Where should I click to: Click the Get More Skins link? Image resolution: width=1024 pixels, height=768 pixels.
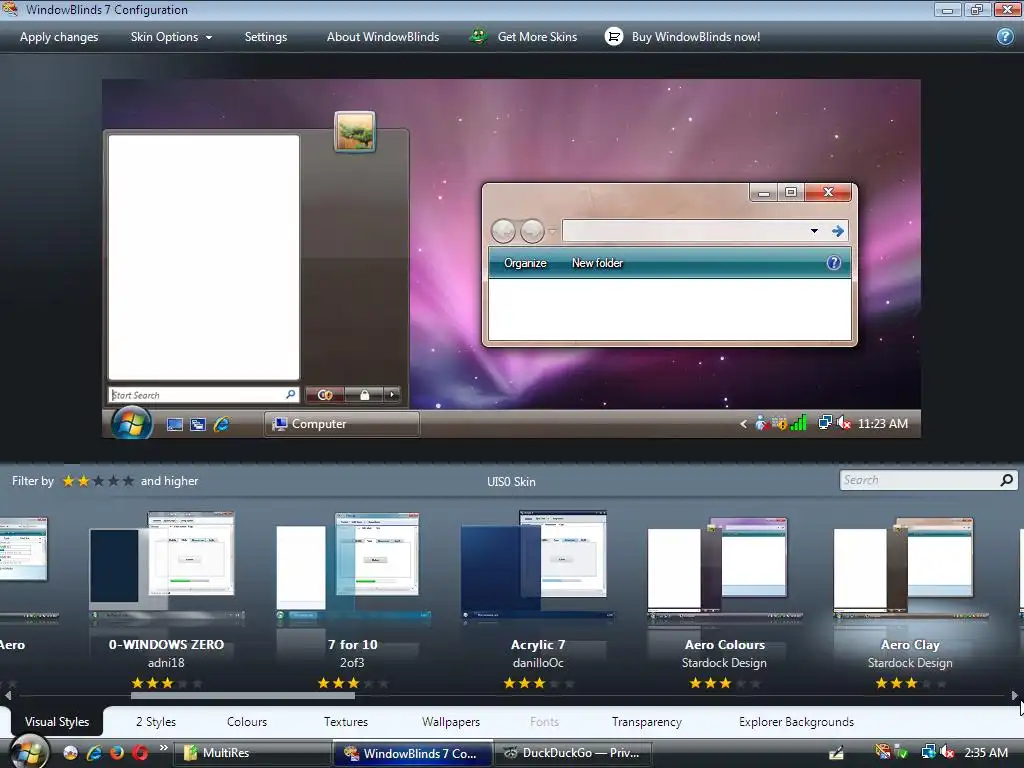coord(537,37)
